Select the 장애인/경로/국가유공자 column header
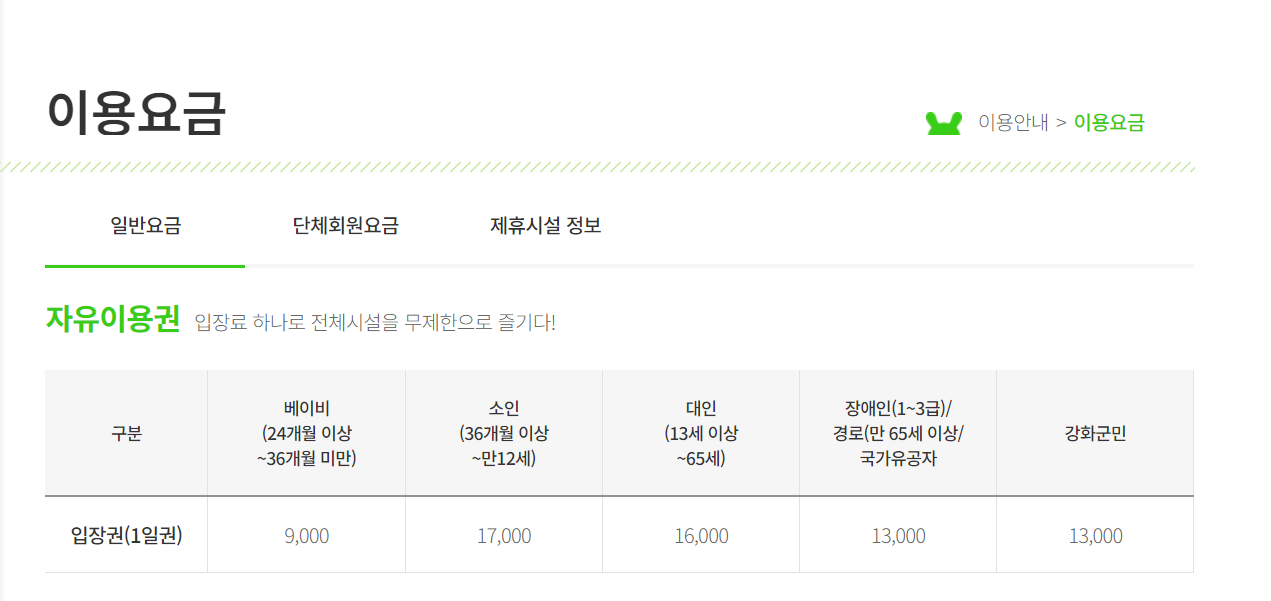The height and width of the screenshot is (601, 1271). click(898, 434)
